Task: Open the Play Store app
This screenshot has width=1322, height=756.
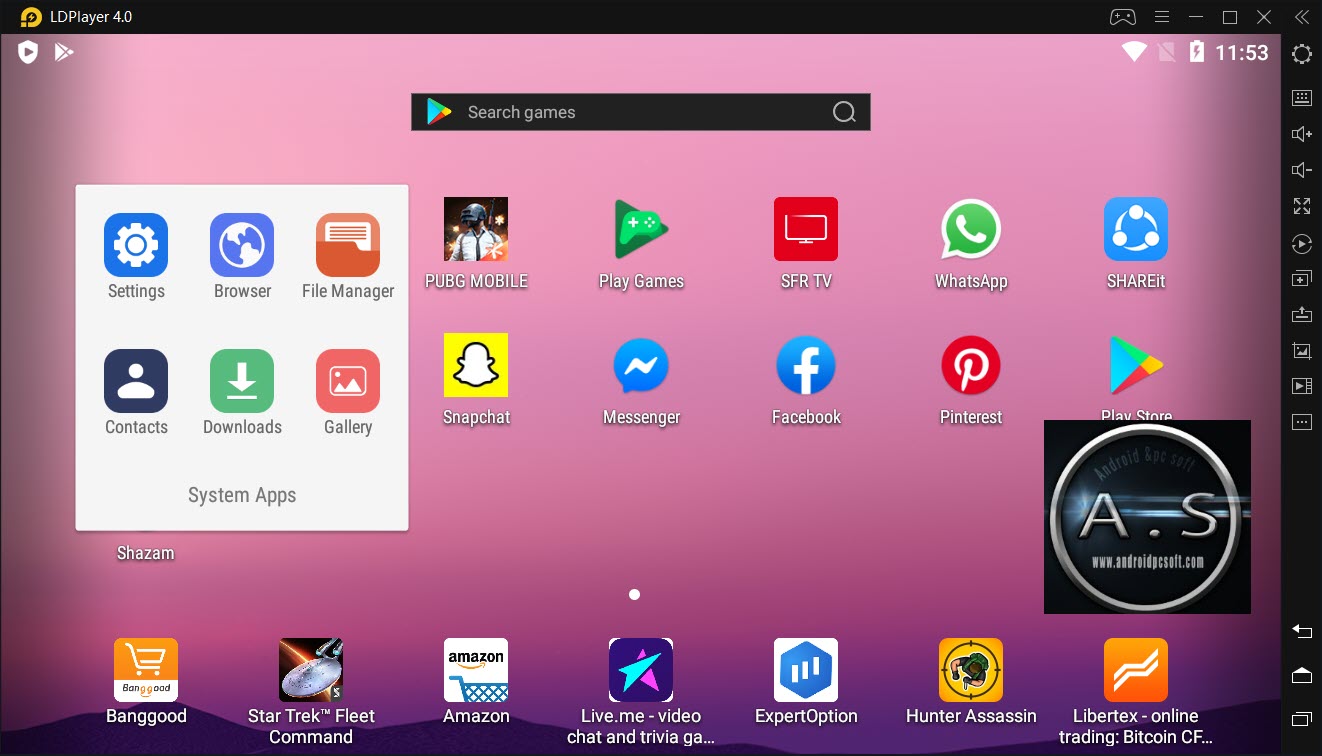Action: [x=1136, y=365]
